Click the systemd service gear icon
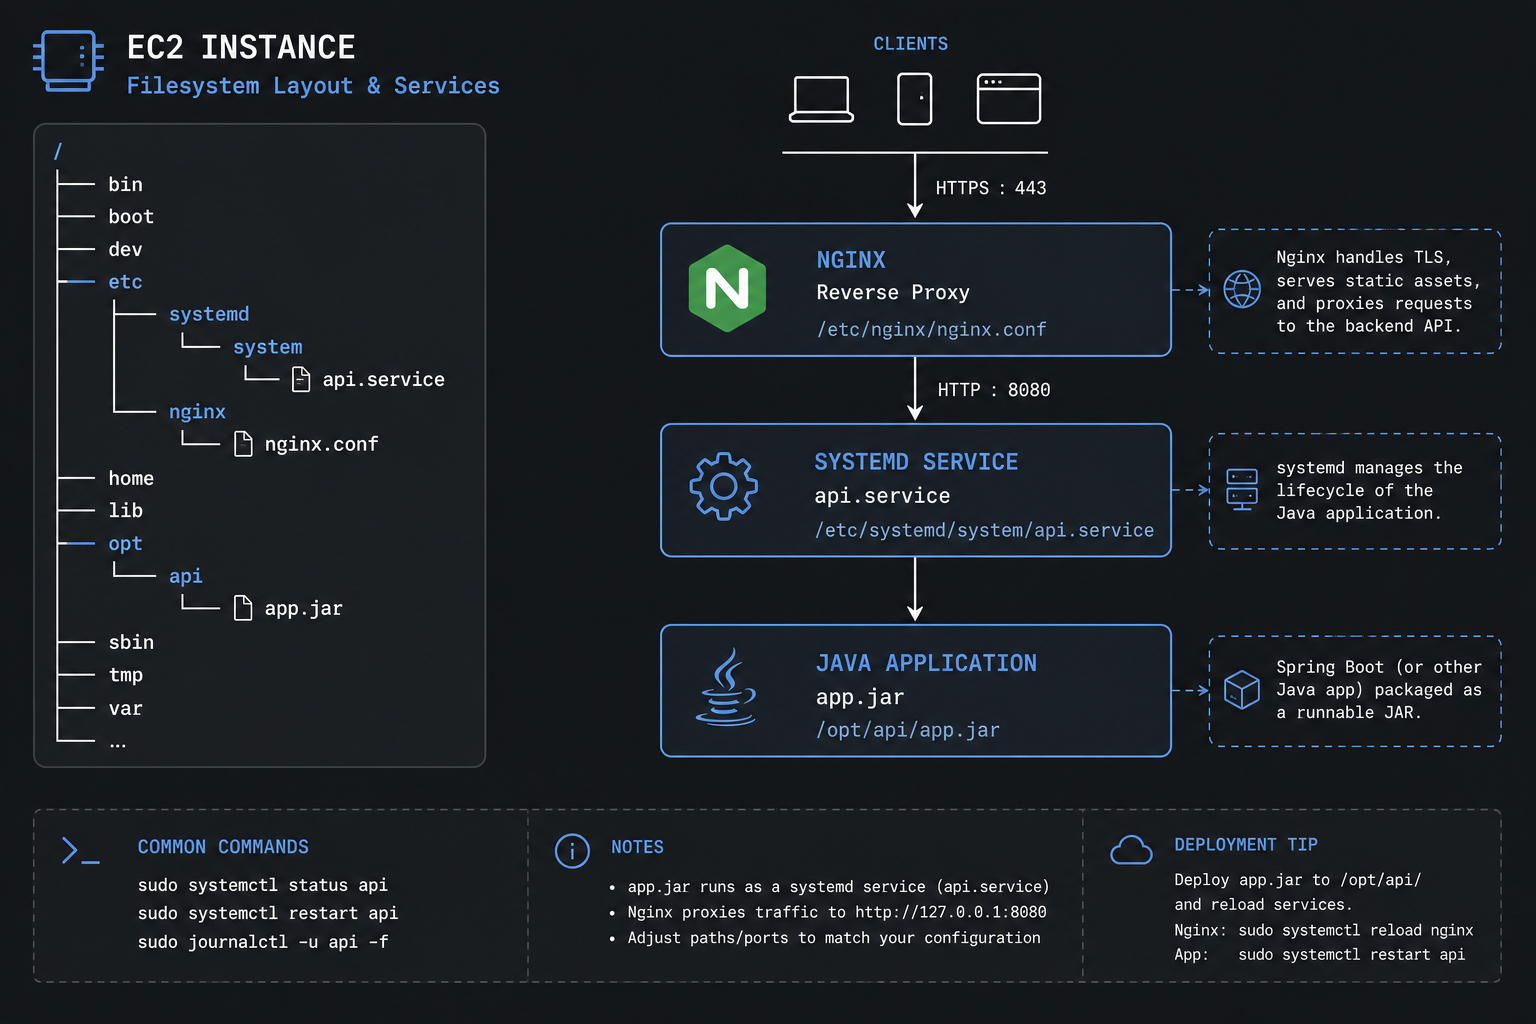This screenshot has width=1536, height=1024. [723, 486]
